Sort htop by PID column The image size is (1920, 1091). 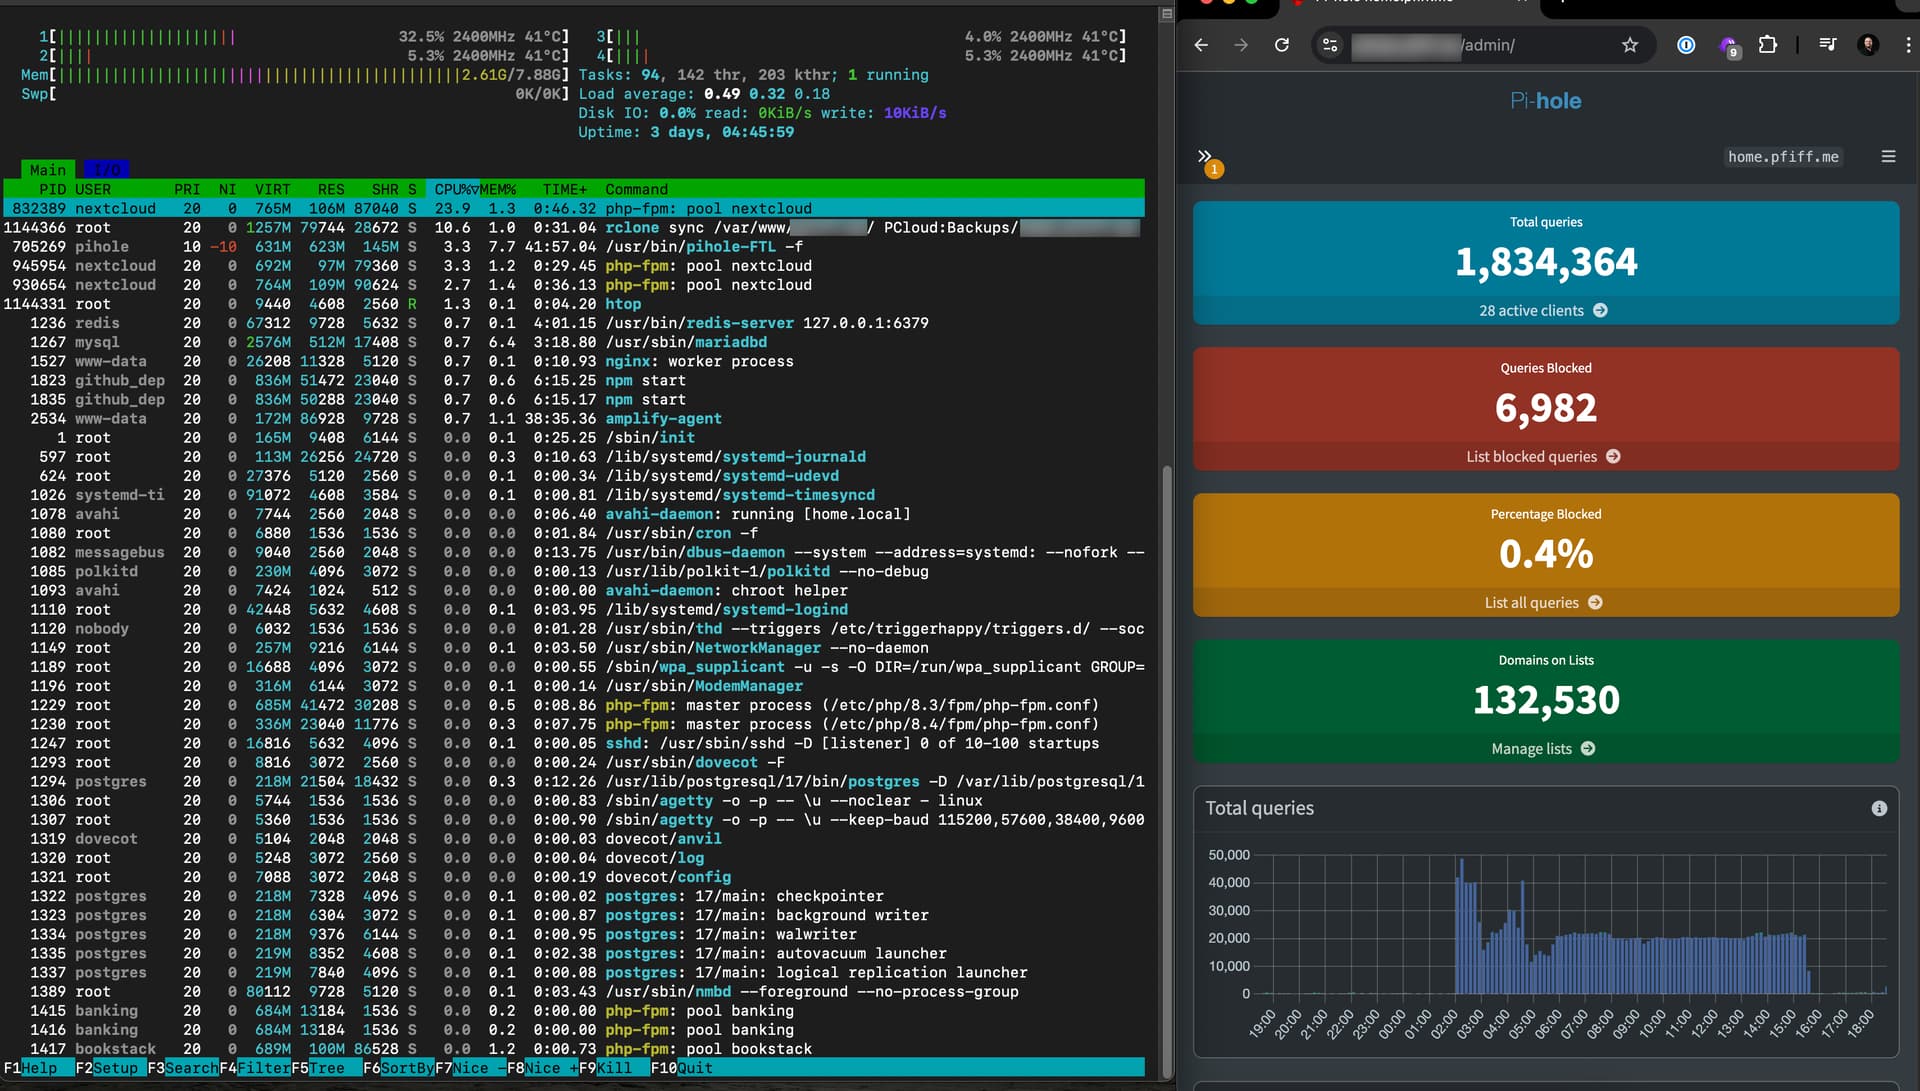pyautogui.click(x=52, y=189)
